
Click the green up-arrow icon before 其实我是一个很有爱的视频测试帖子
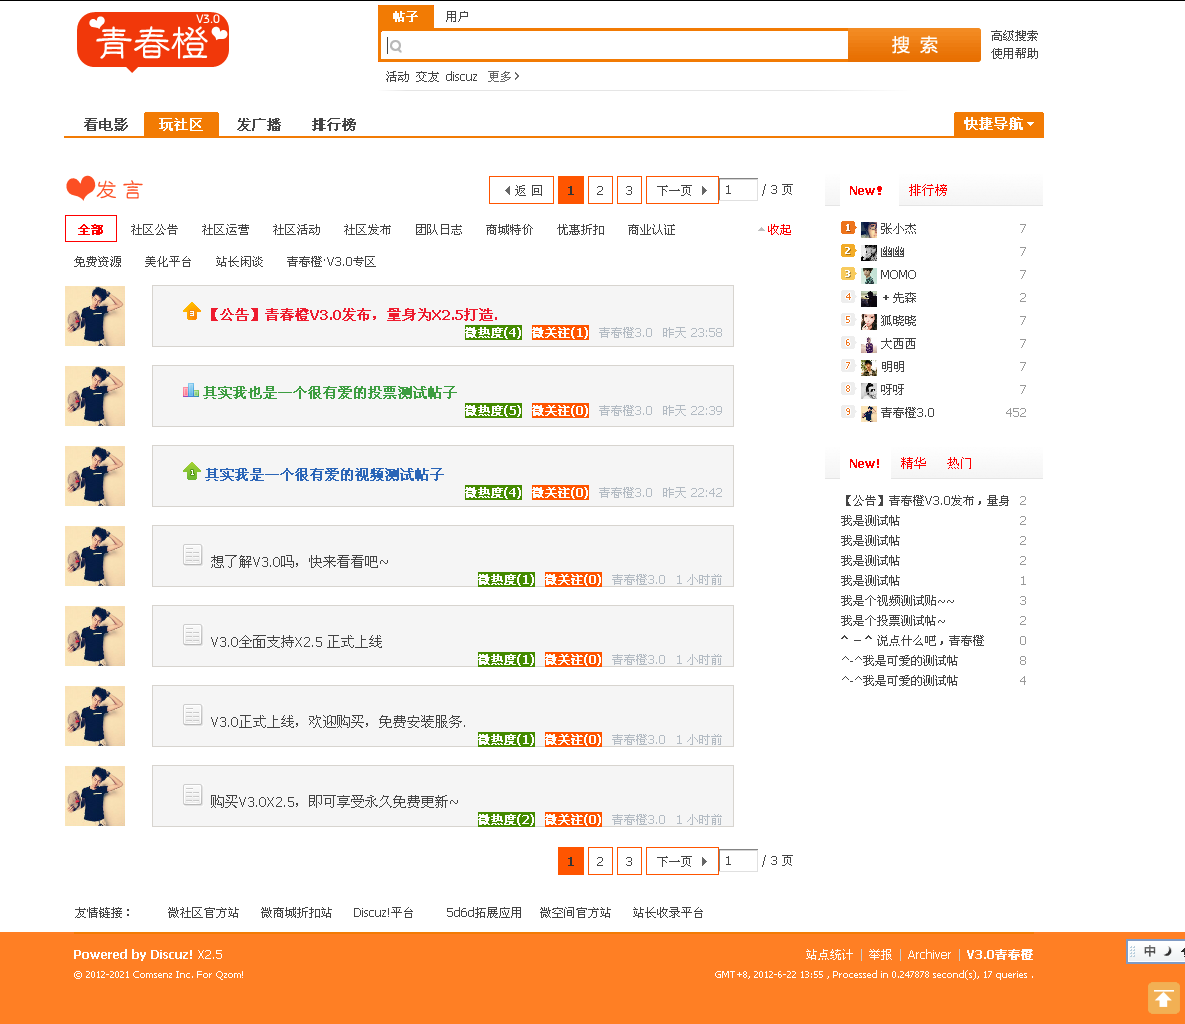(x=192, y=472)
